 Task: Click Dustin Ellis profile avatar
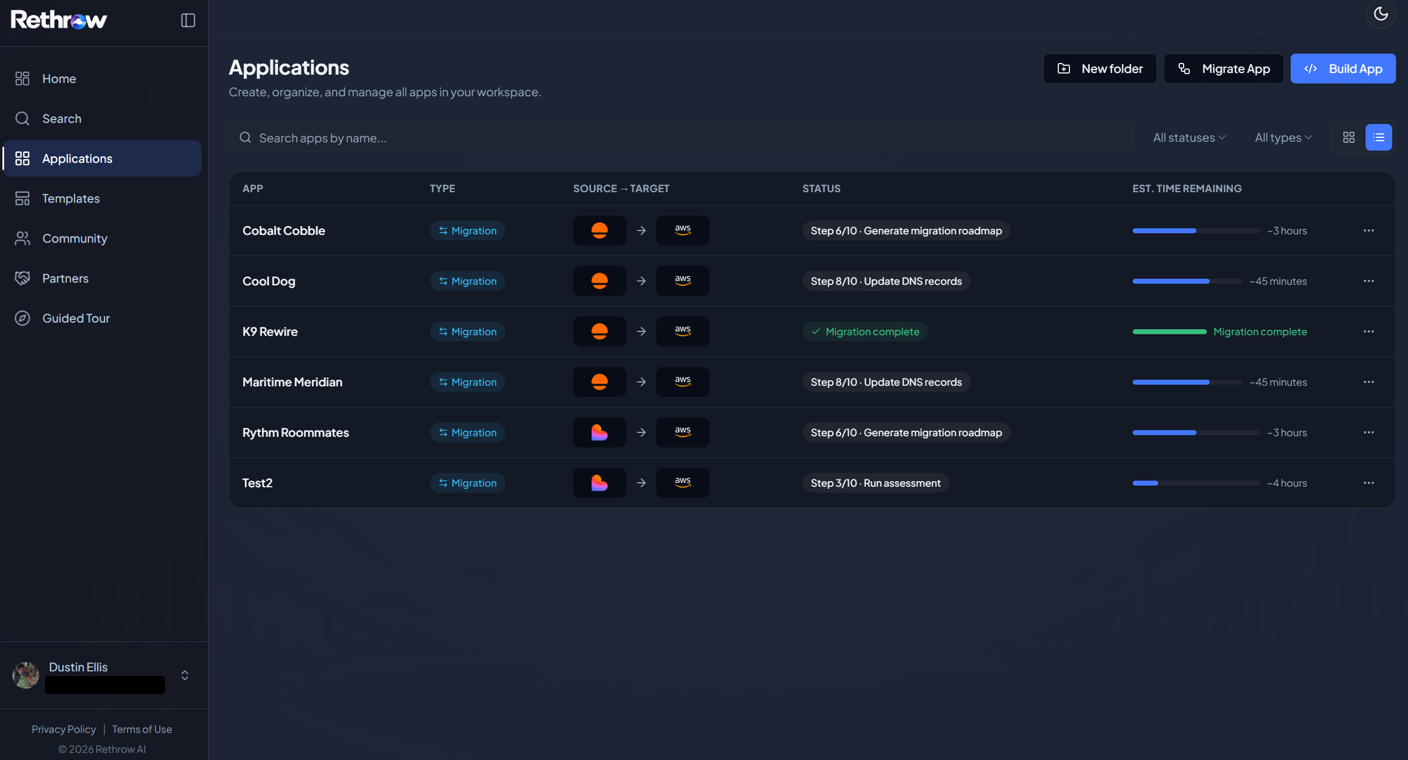[26, 675]
